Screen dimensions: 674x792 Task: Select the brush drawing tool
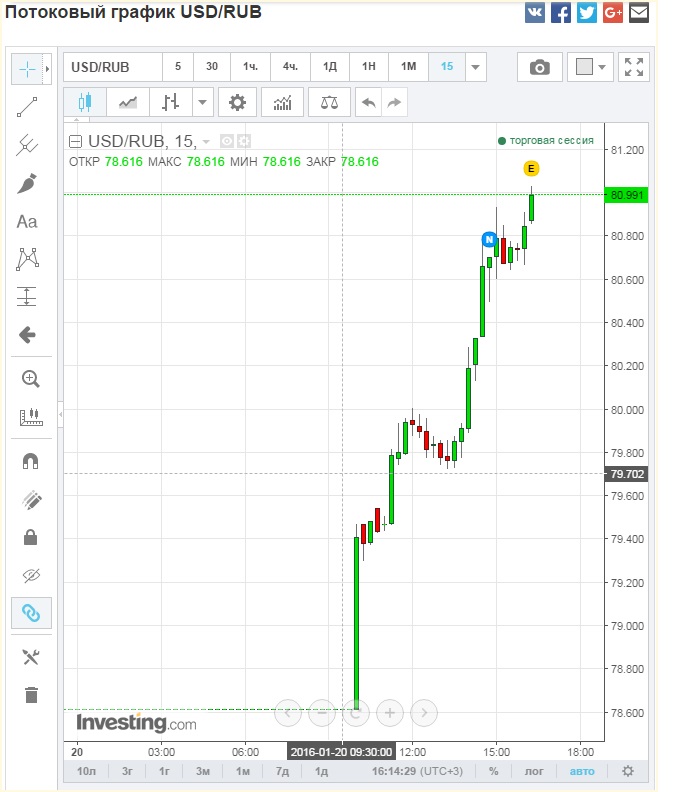pos(28,183)
